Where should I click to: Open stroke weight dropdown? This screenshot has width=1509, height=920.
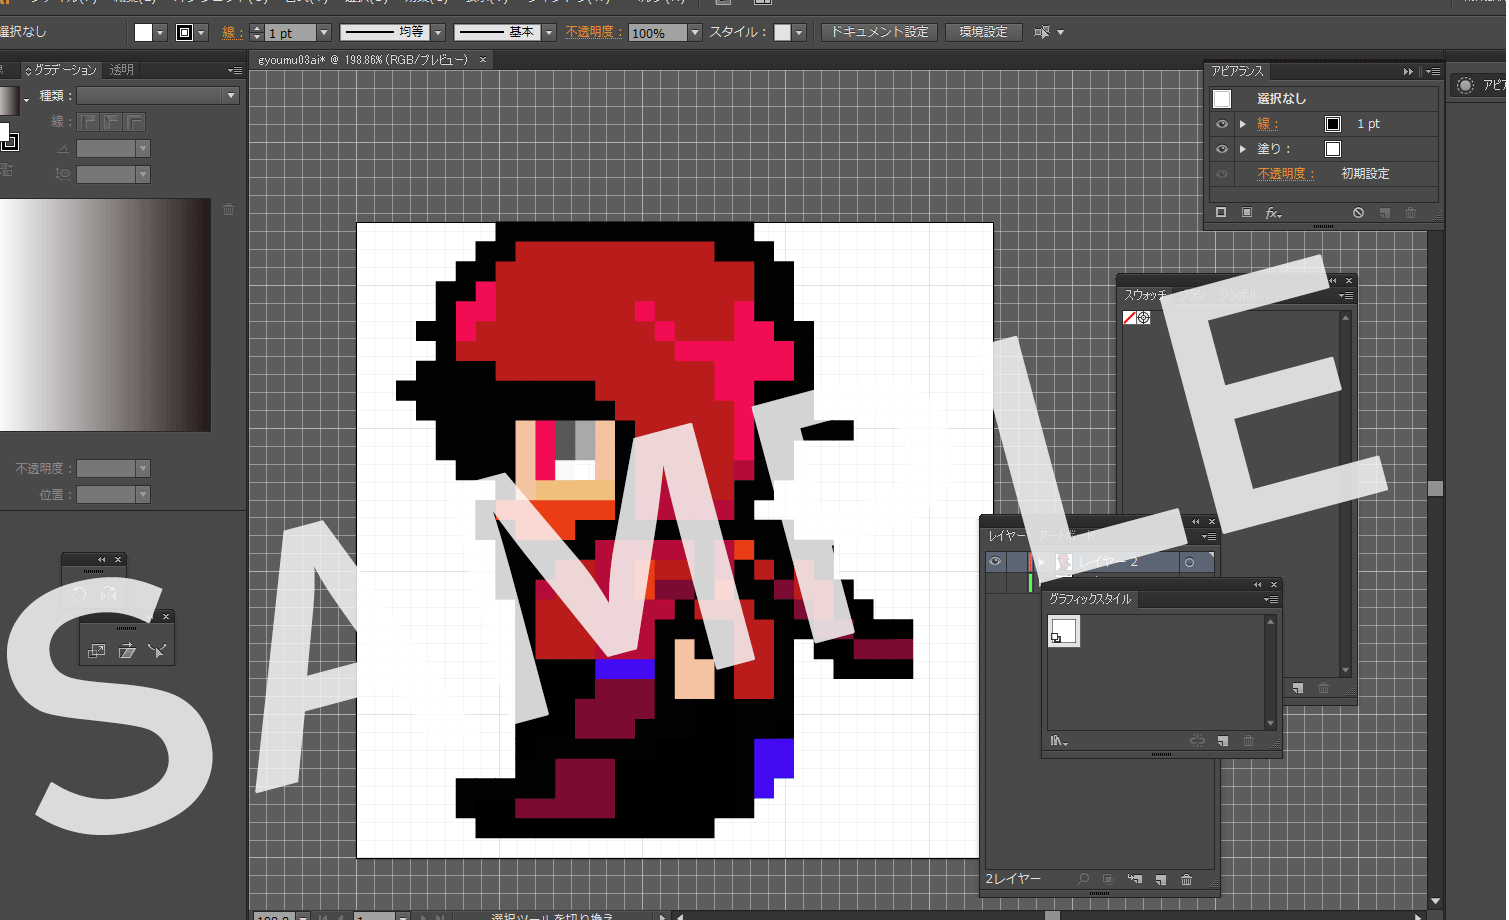[324, 33]
